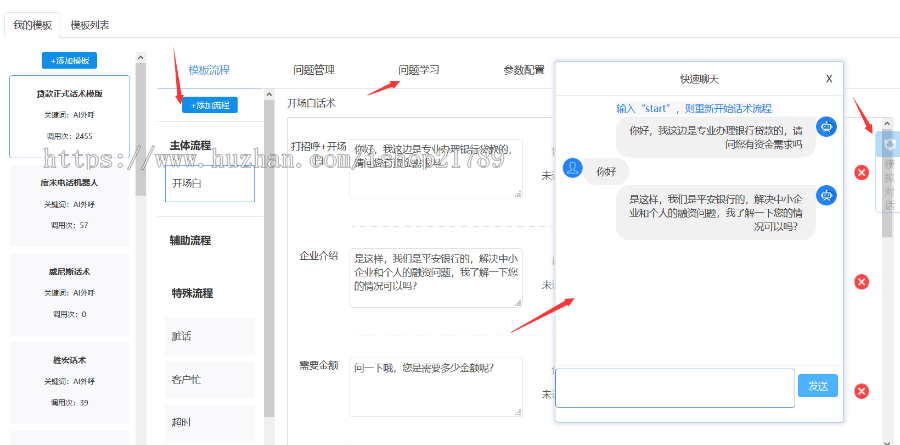Open the 问题管理 tab

pos(313,70)
